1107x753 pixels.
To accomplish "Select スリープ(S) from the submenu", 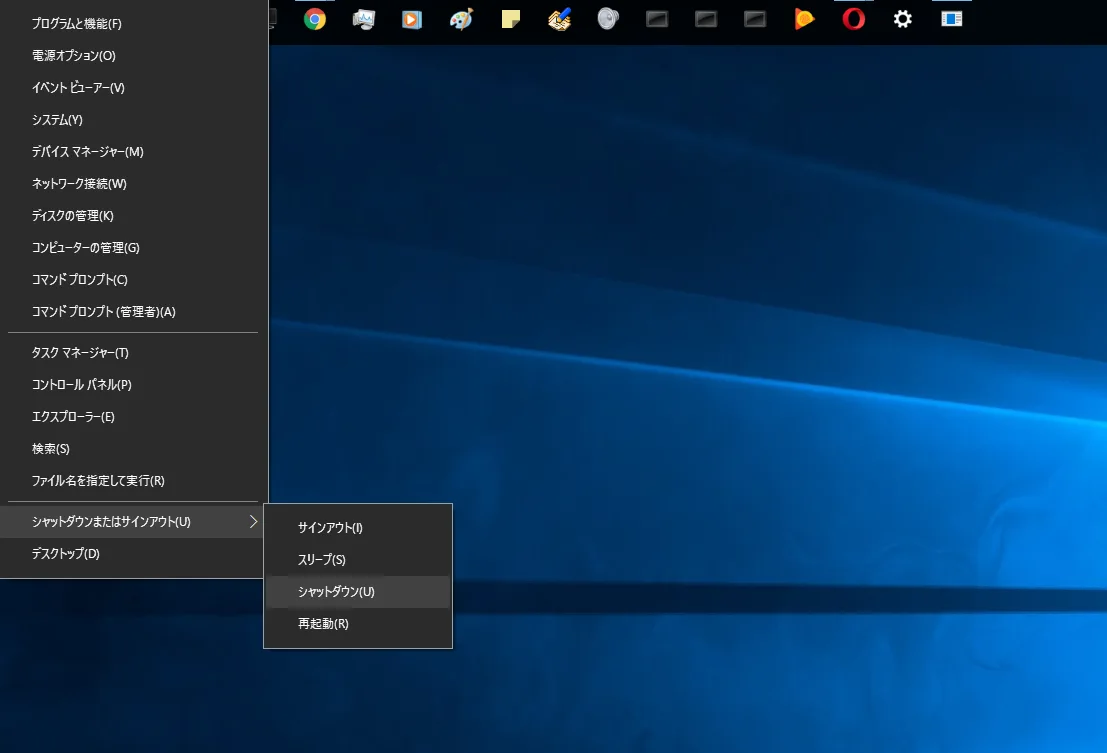I will pos(320,559).
